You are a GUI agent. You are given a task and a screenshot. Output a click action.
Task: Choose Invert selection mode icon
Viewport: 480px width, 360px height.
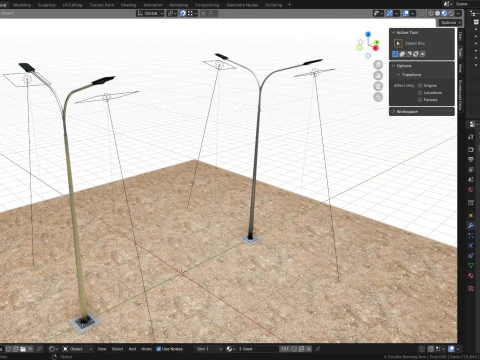coord(416,54)
